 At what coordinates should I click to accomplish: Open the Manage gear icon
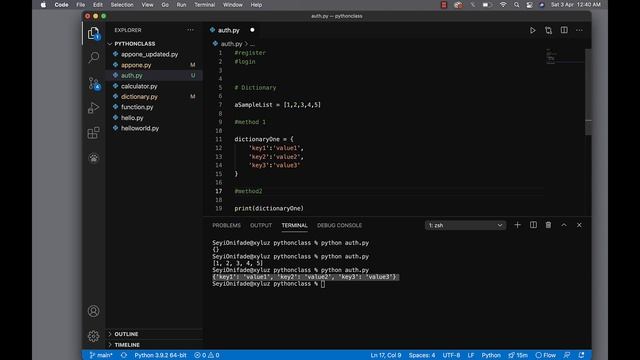(x=93, y=336)
